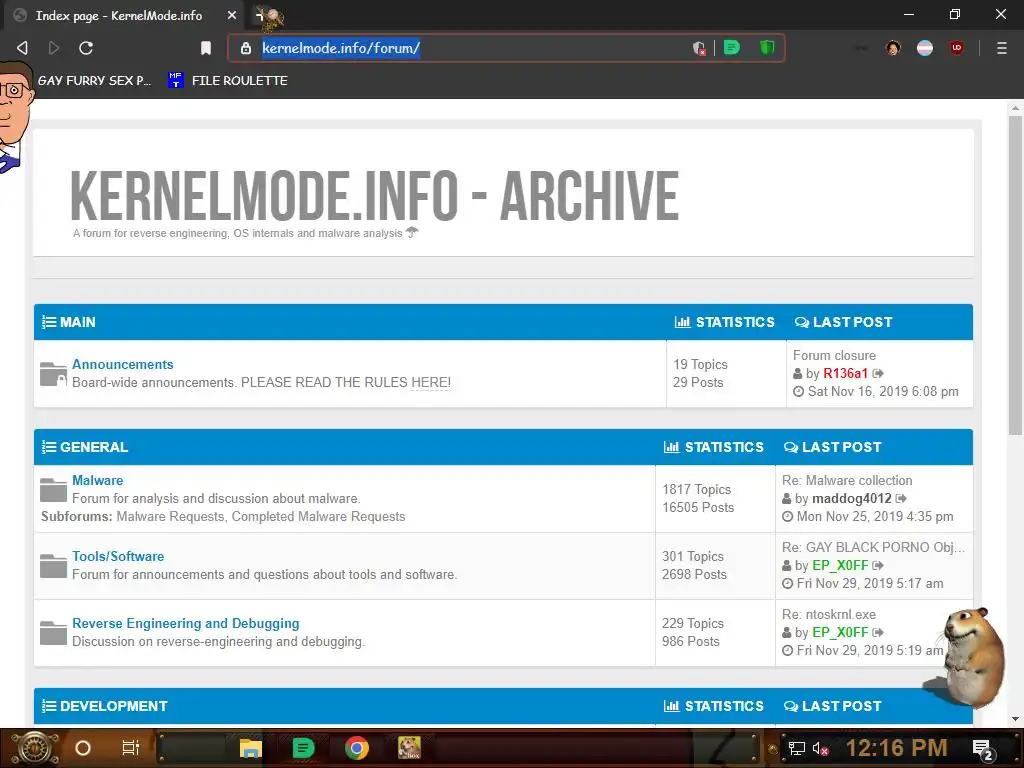Open the FILE ROULETTE bookmark
The image size is (1024, 768).
coord(227,80)
